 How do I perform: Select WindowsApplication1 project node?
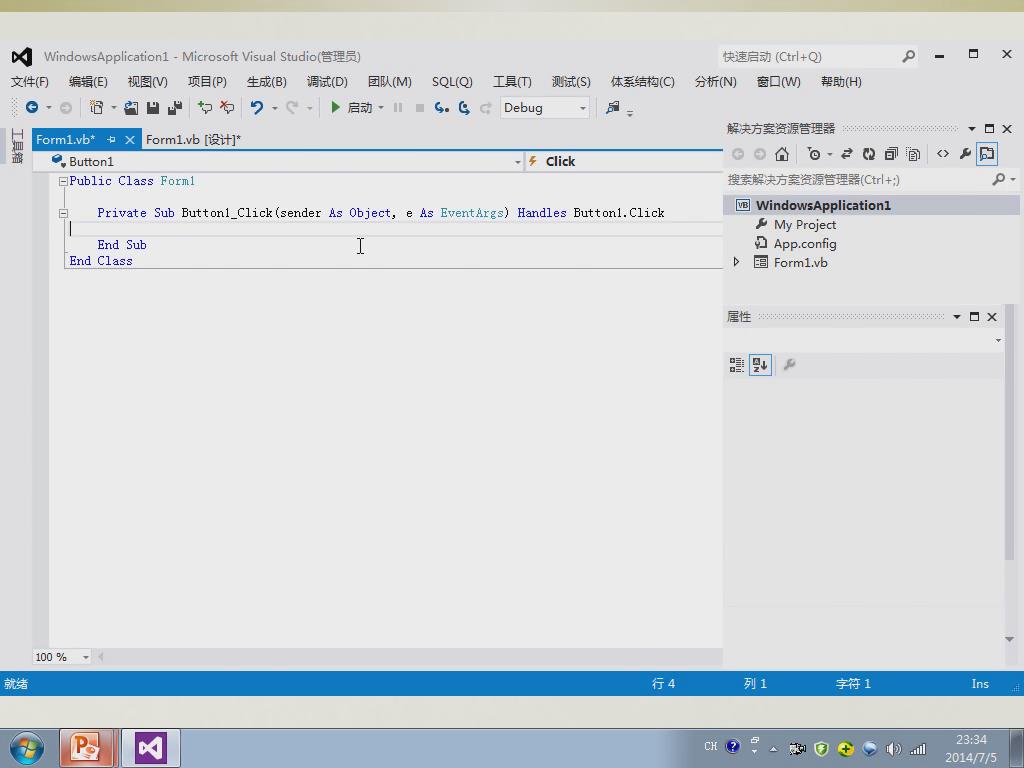[x=823, y=206]
